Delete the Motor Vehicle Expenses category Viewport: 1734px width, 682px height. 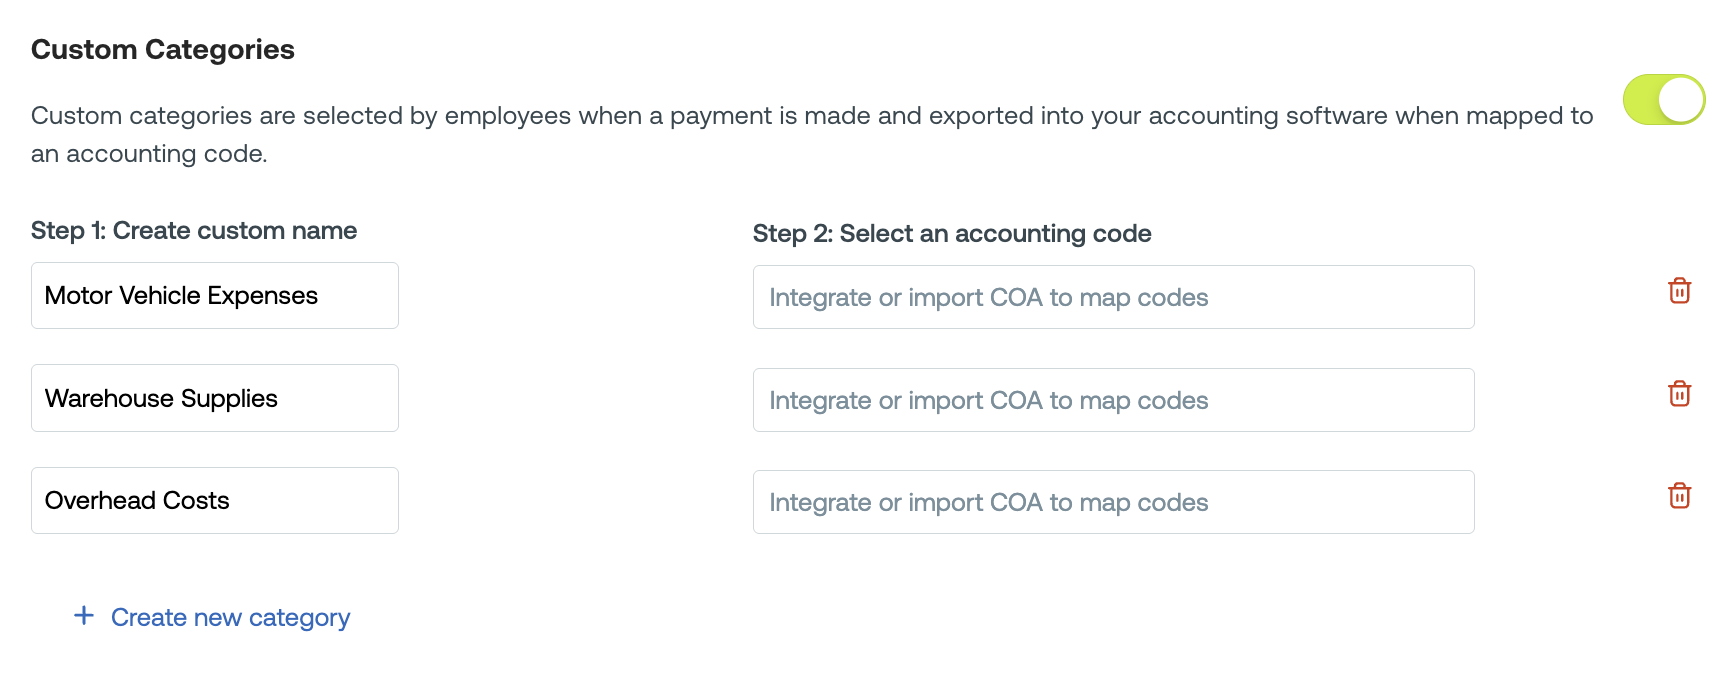pyautogui.click(x=1679, y=291)
